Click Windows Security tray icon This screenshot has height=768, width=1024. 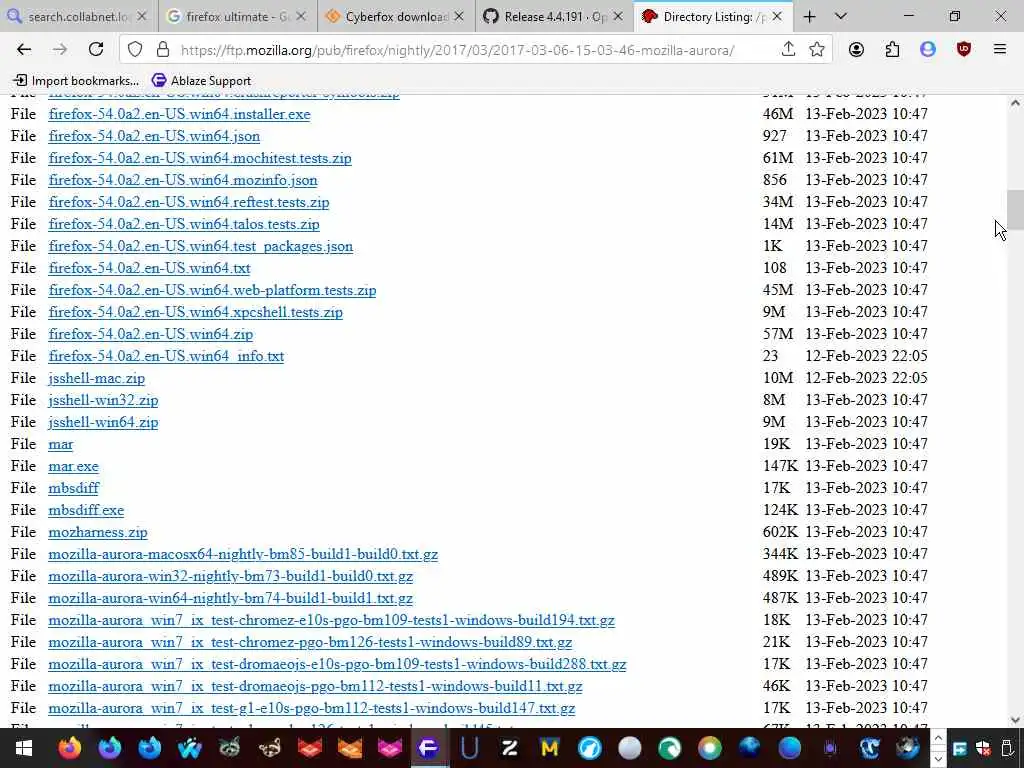click(983, 748)
